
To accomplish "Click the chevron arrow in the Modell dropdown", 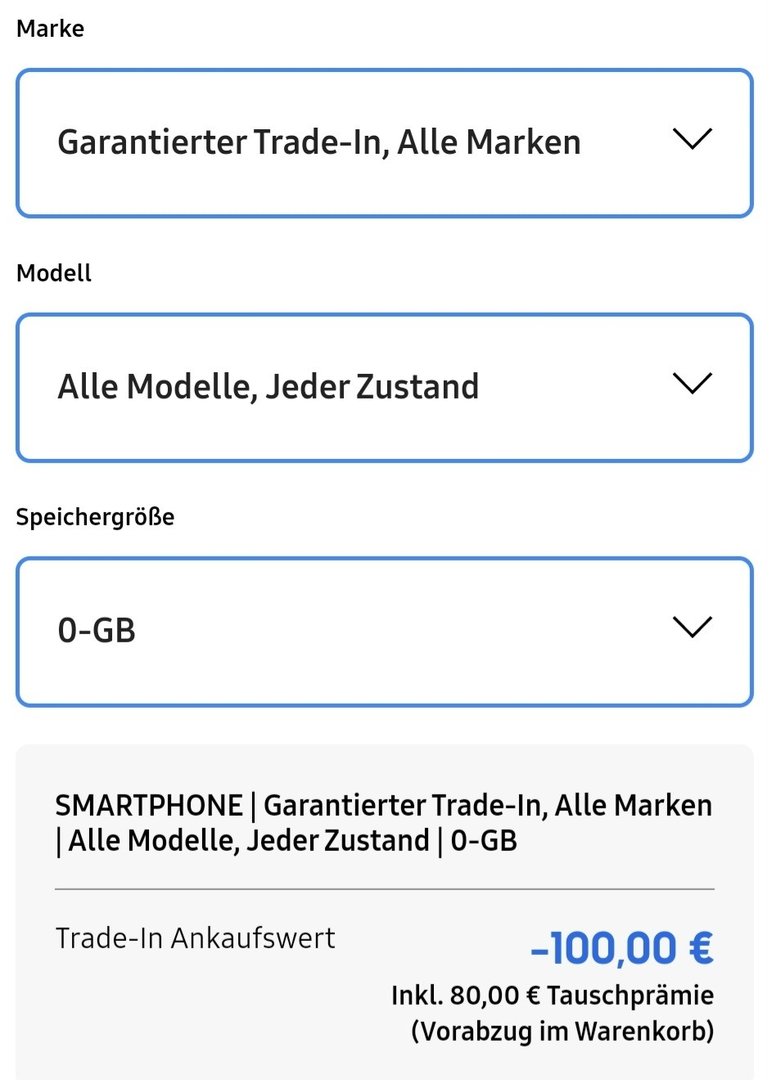I will click(x=692, y=384).
